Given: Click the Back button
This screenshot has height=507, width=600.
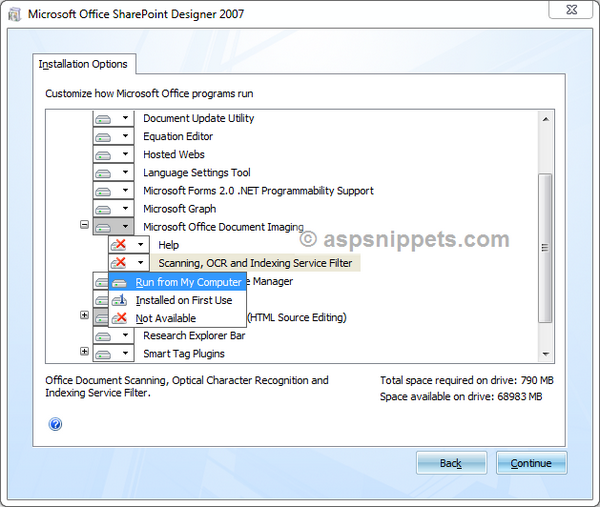Looking at the screenshot, I should [451, 463].
